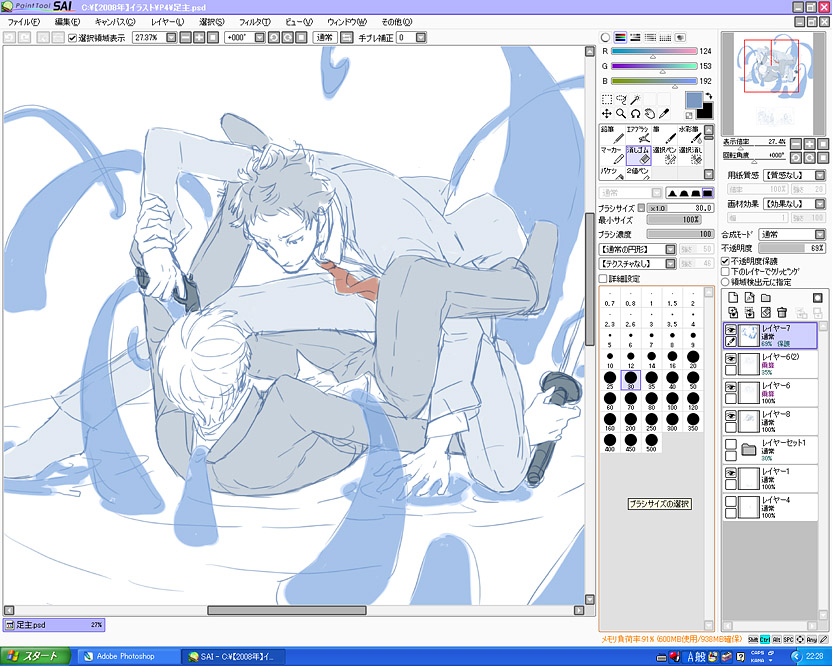Hide レイヤー6(2) using its eye icon
The width and height of the screenshot is (832, 666).
pyautogui.click(x=731, y=359)
